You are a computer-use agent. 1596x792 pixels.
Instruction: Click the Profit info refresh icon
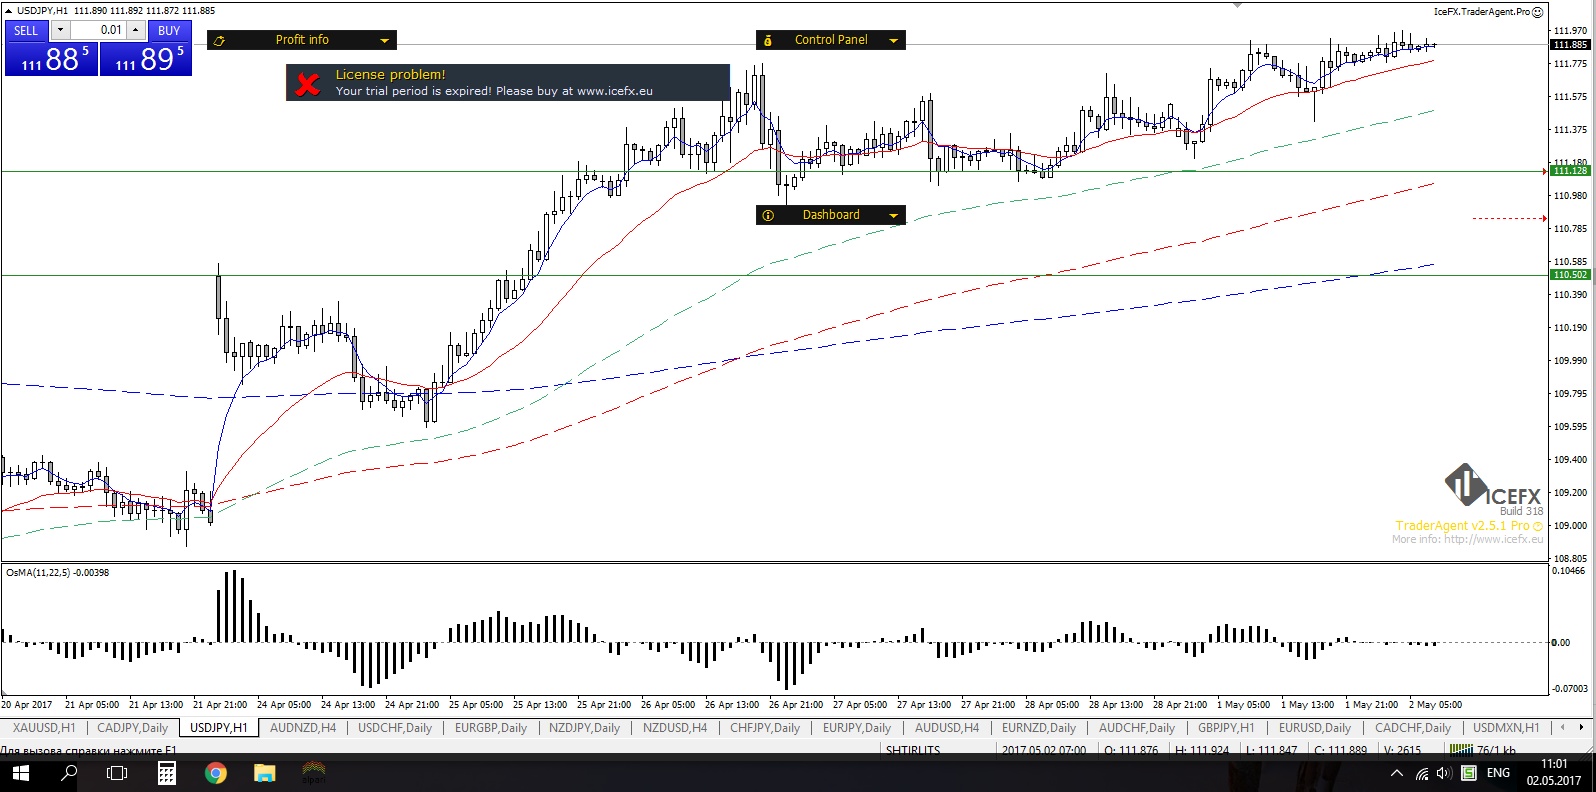[219, 40]
